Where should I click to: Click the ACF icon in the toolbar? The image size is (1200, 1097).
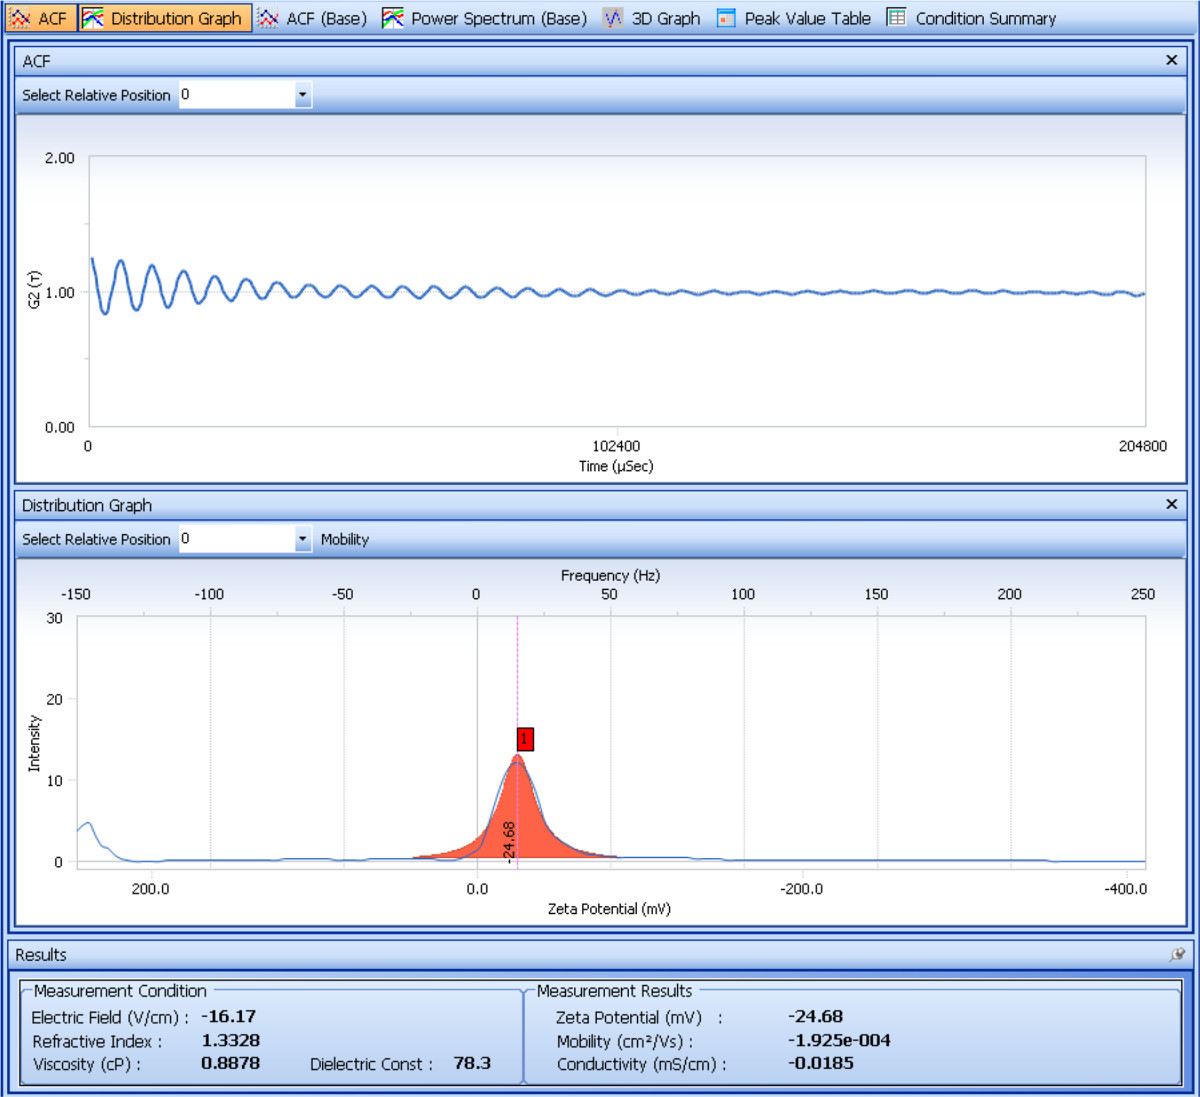click(21, 18)
